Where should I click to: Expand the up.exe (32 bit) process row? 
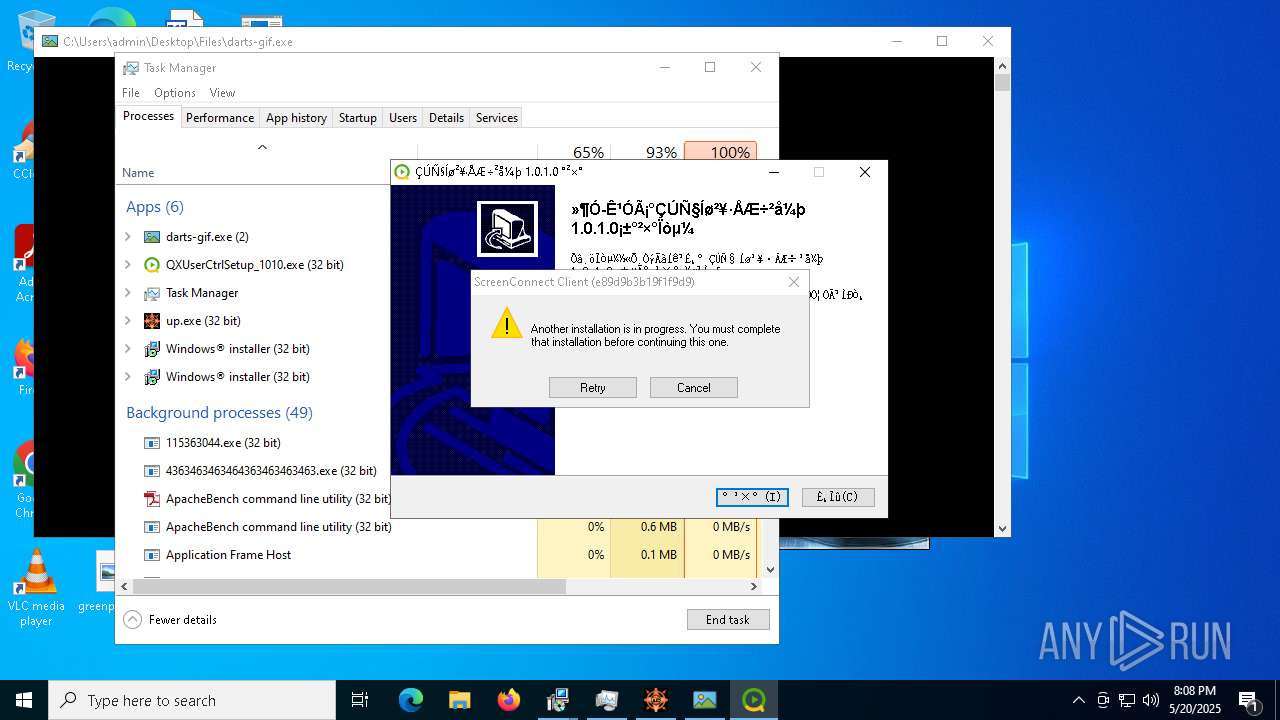click(128, 321)
